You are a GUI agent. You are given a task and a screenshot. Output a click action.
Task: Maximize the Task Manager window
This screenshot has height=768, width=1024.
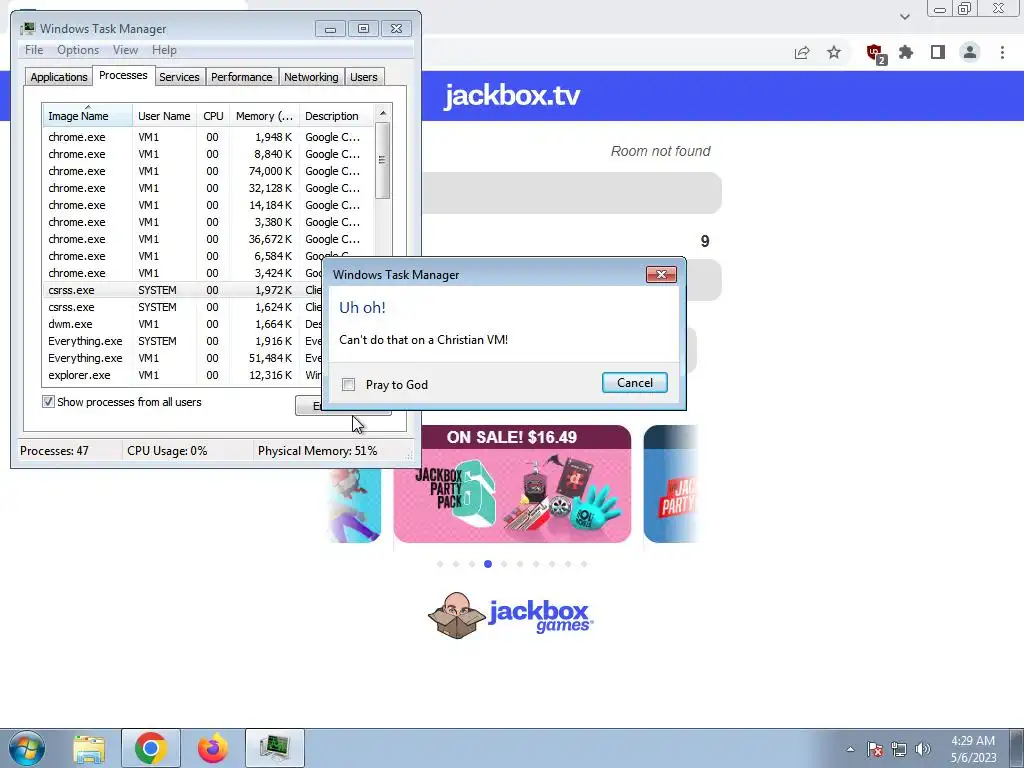[x=363, y=29]
